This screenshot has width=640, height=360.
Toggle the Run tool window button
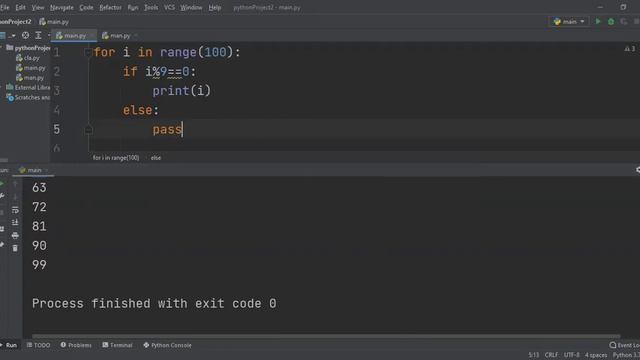(9, 345)
